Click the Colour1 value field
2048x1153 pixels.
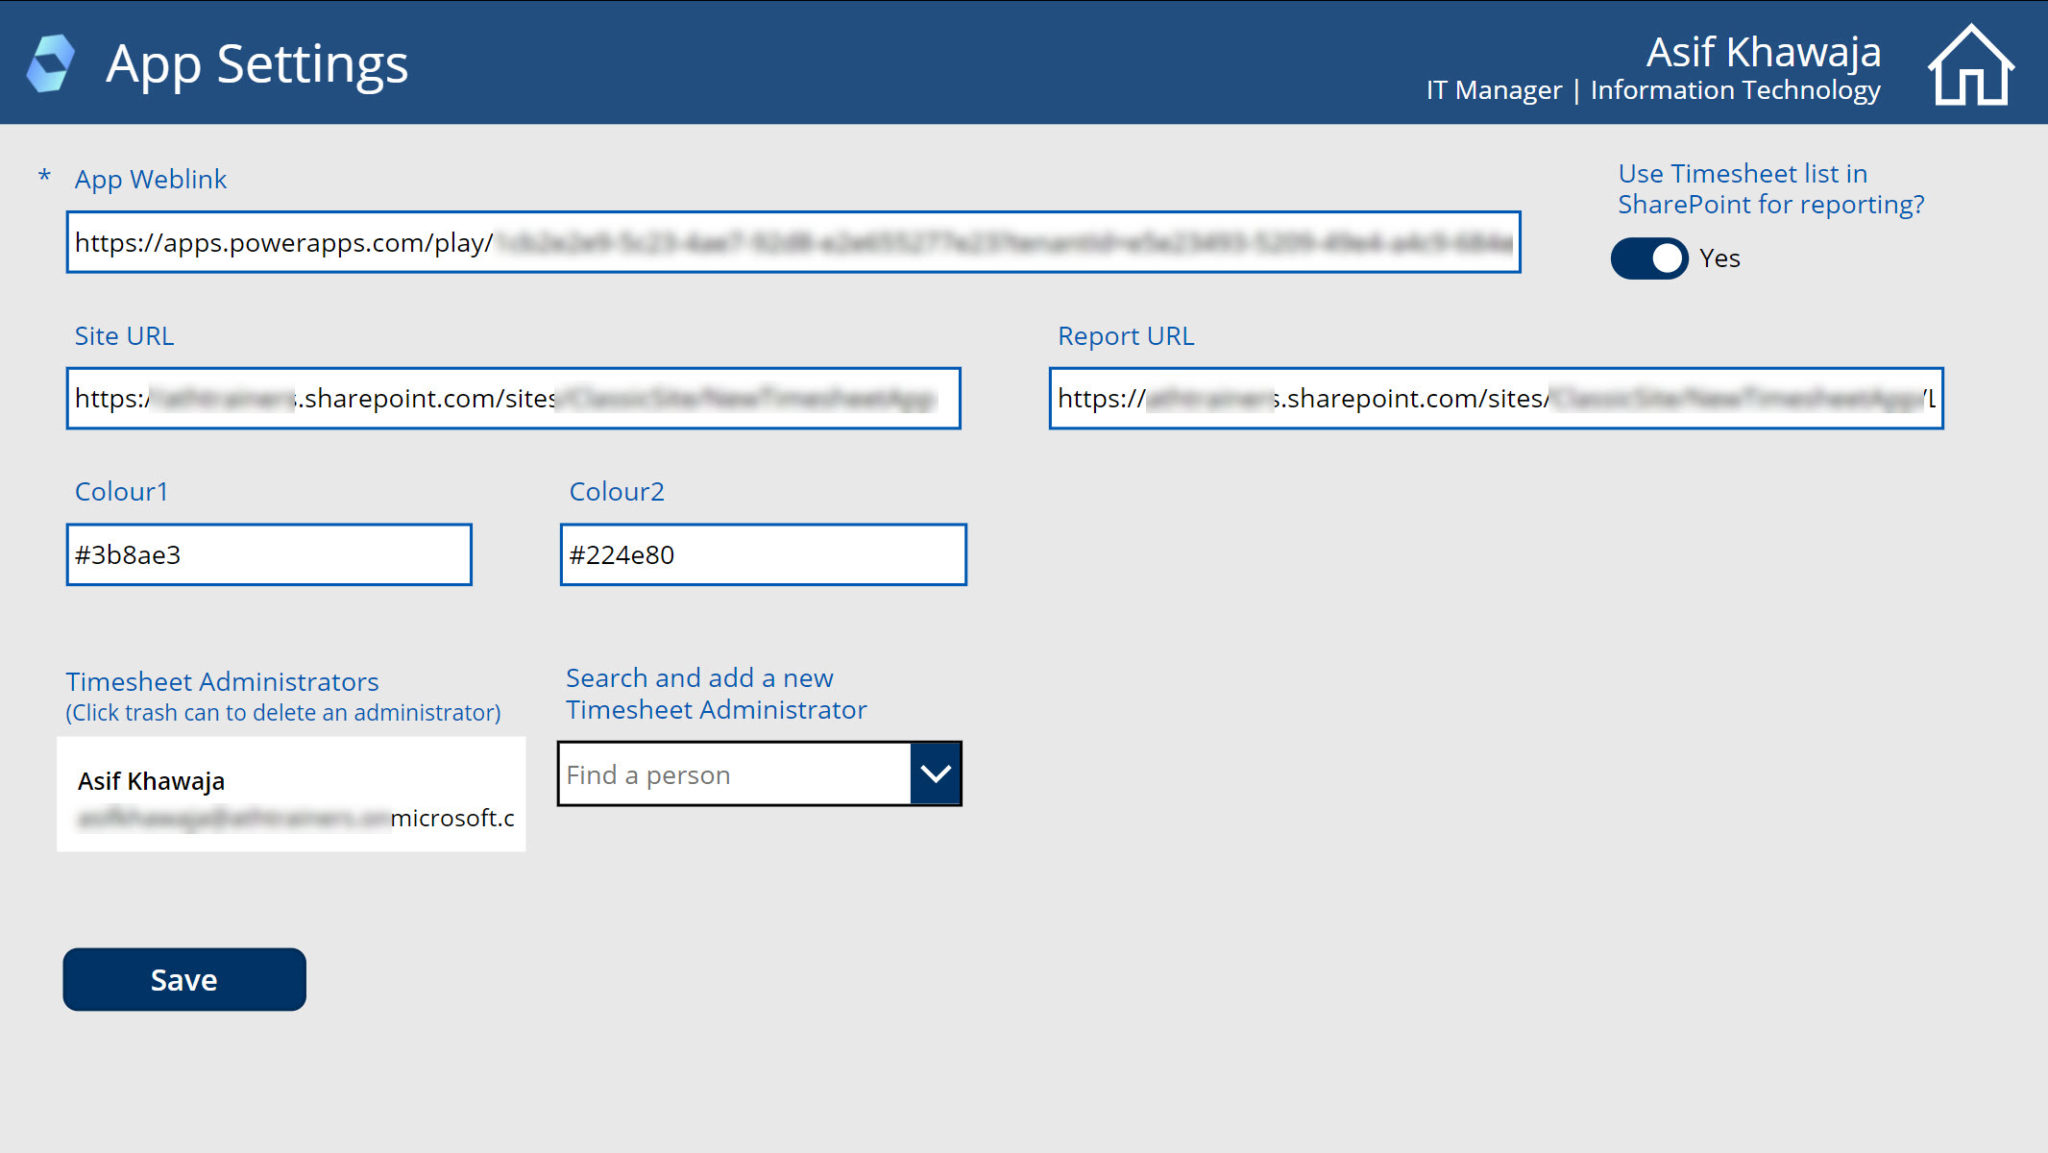268,554
